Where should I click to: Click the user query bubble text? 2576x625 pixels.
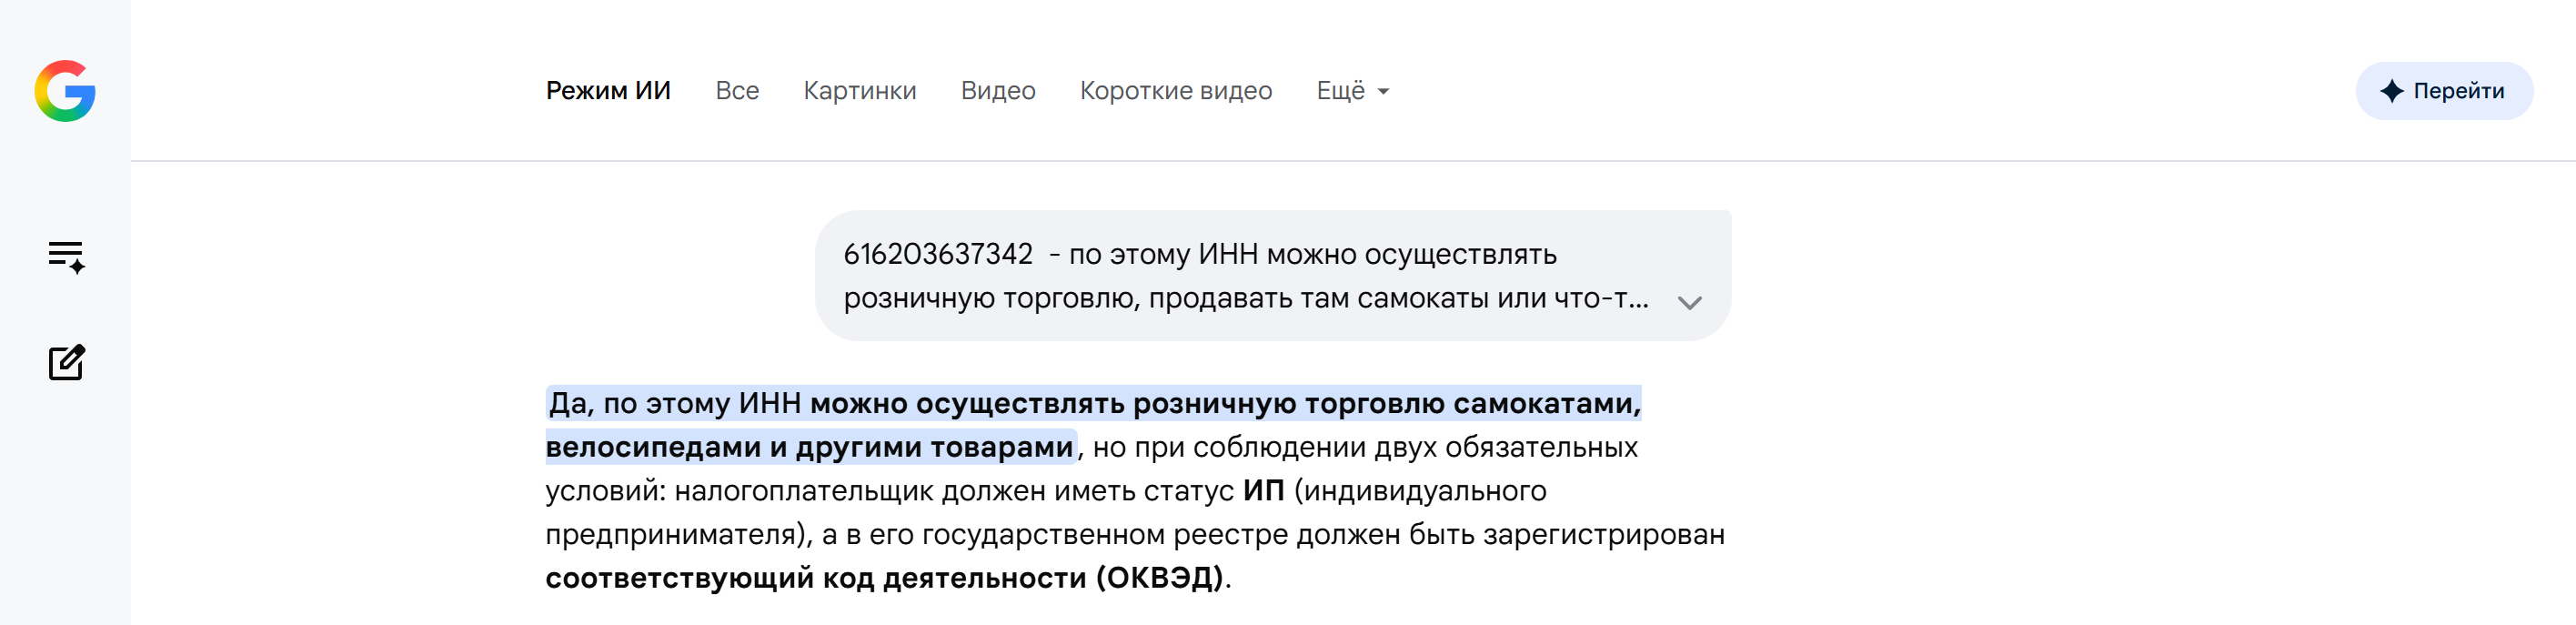pyautogui.click(x=1247, y=276)
